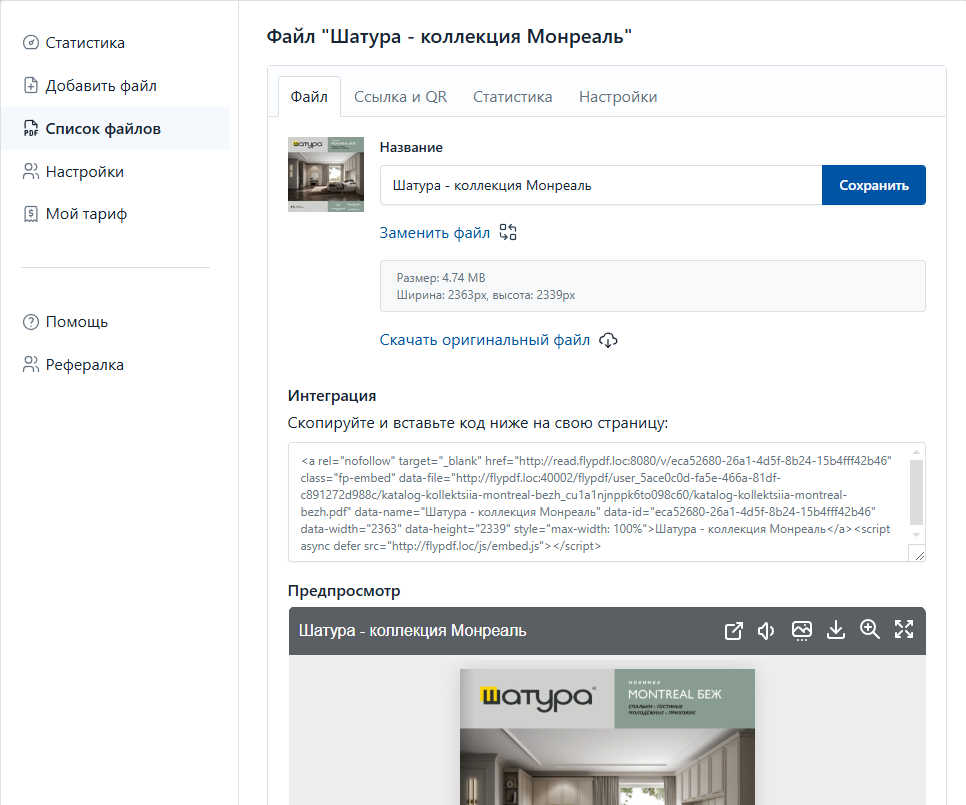Click the Сохранить button
This screenshot has height=805, width=966.
[x=874, y=185]
